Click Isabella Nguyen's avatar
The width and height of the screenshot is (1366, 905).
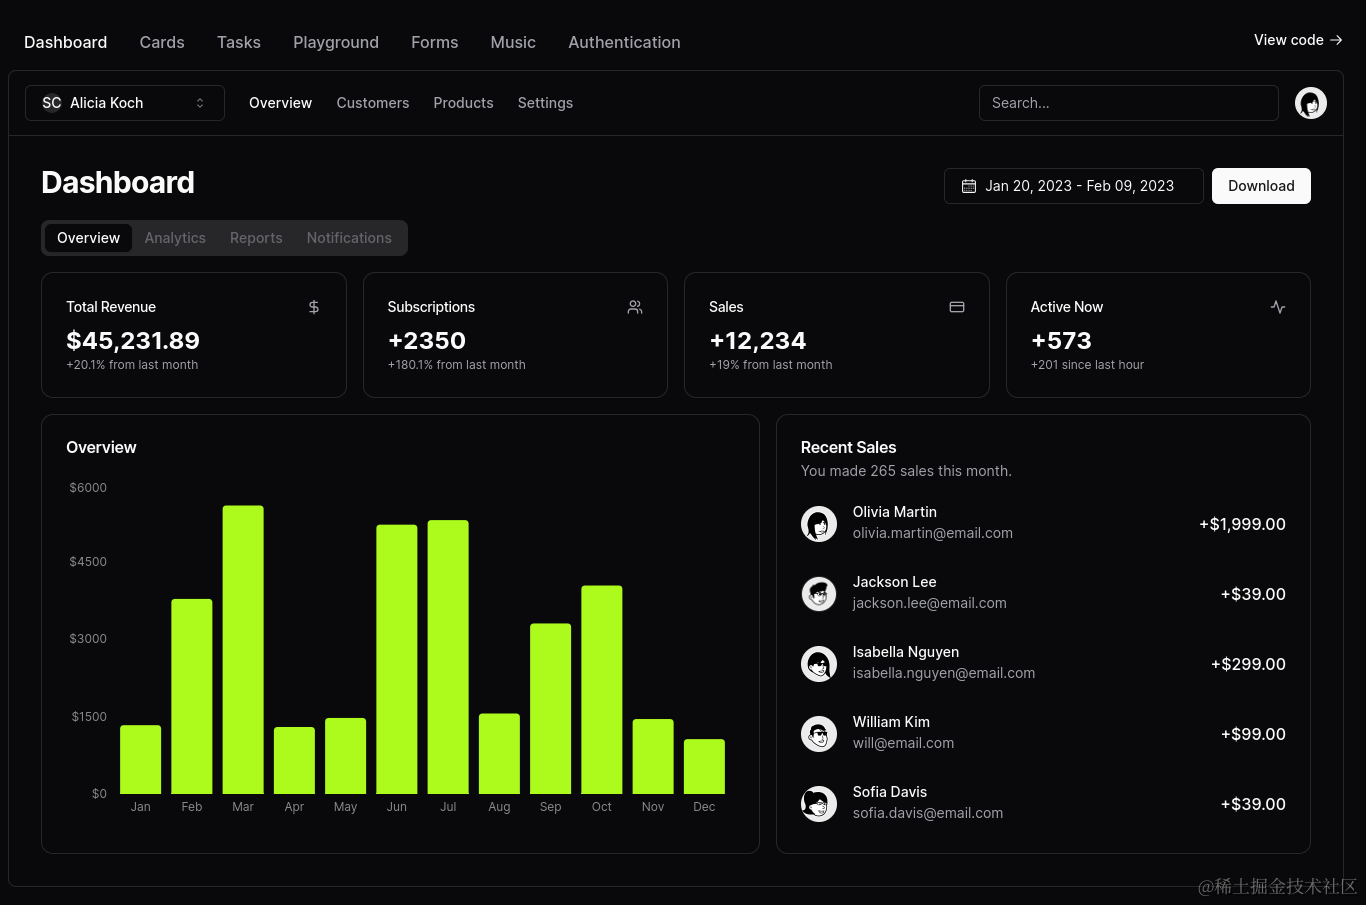(819, 664)
